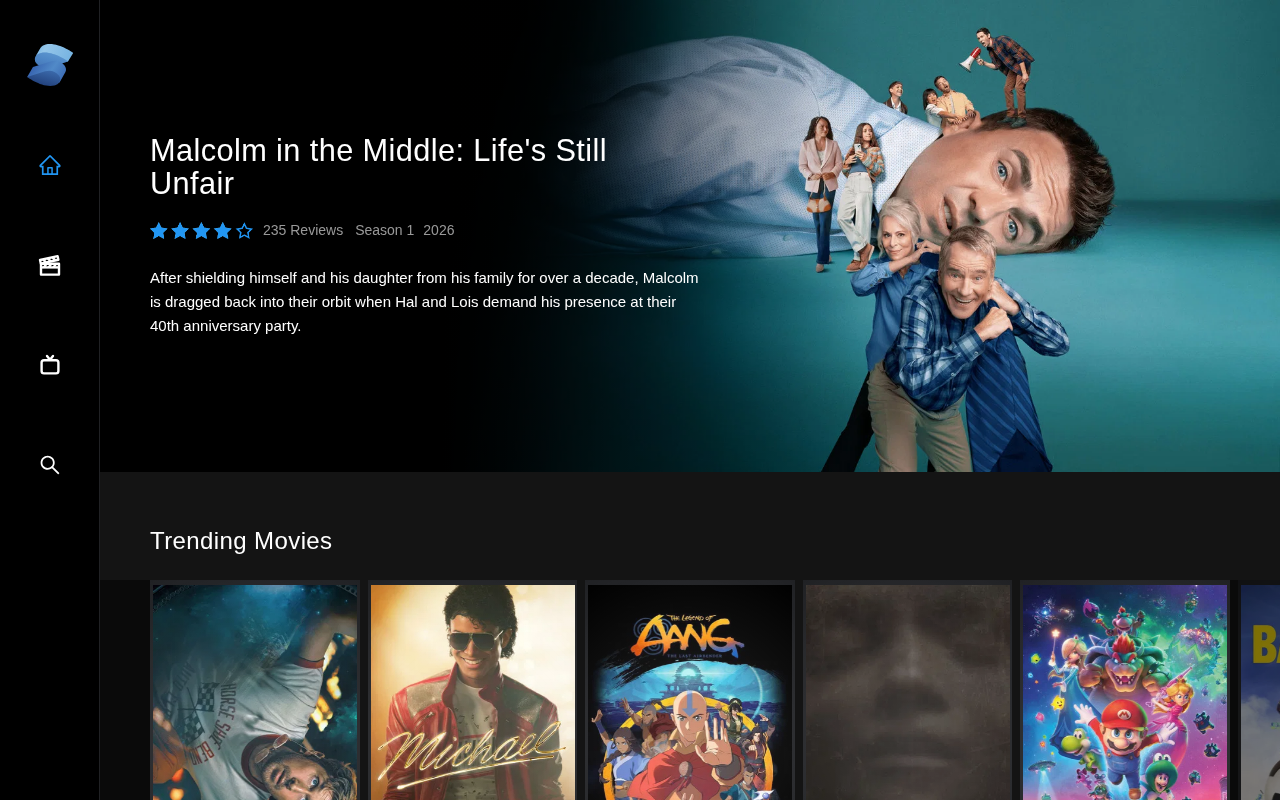Click the Trending Movies heading
The width and height of the screenshot is (1280, 800).
[x=241, y=541]
